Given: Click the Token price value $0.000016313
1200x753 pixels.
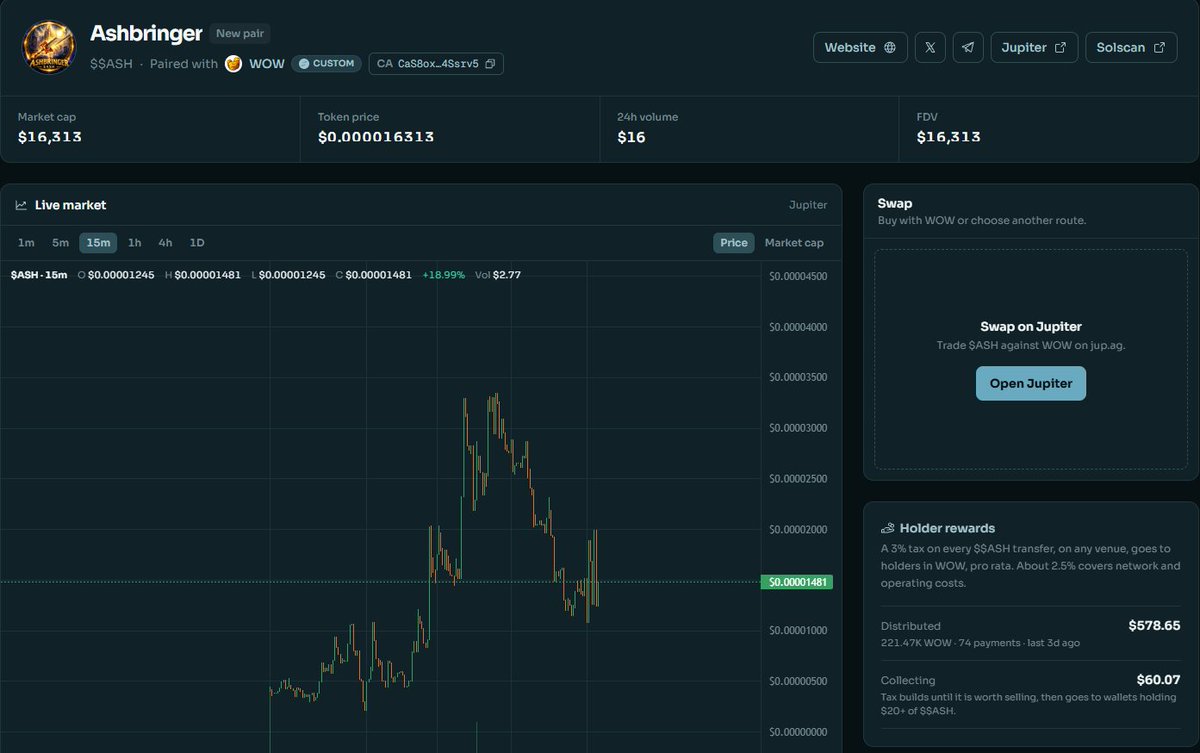Looking at the screenshot, I should pos(376,137).
